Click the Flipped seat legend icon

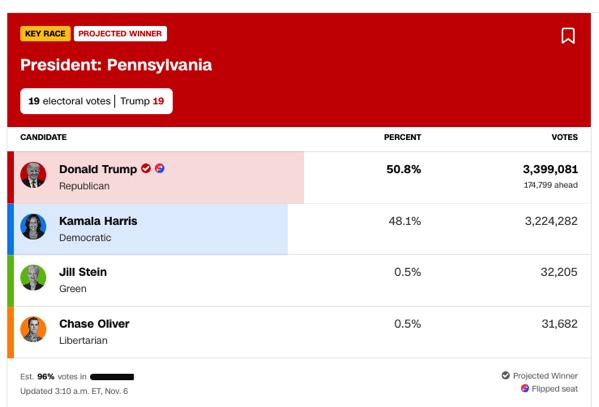coord(525,388)
